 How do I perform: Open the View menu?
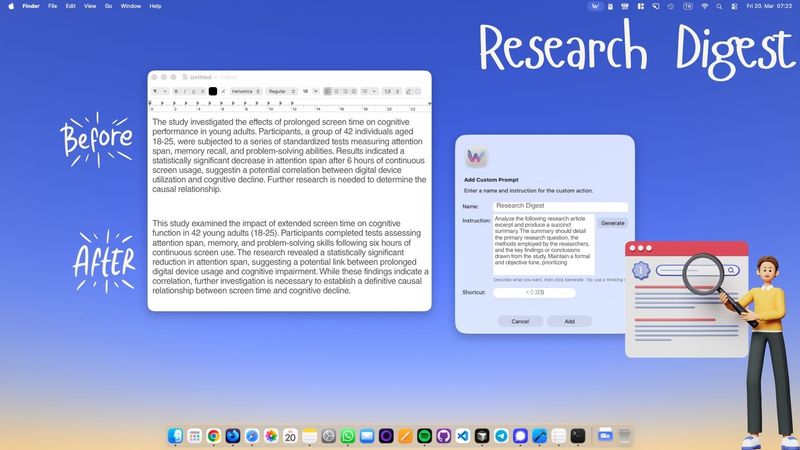tap(90, 6)
